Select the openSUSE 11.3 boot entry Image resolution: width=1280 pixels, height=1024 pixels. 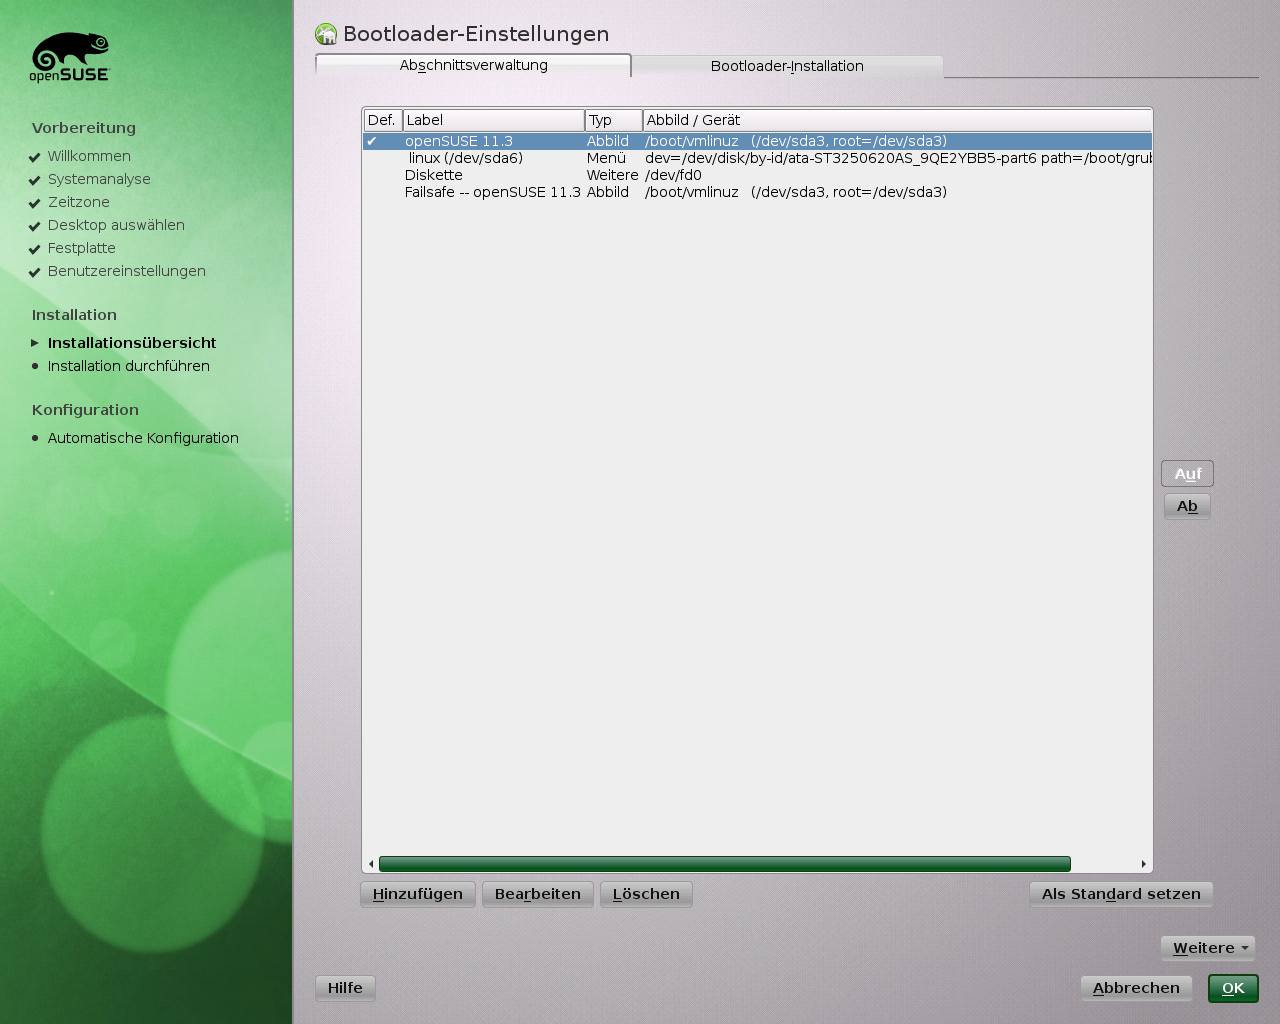tap(757, 141)
